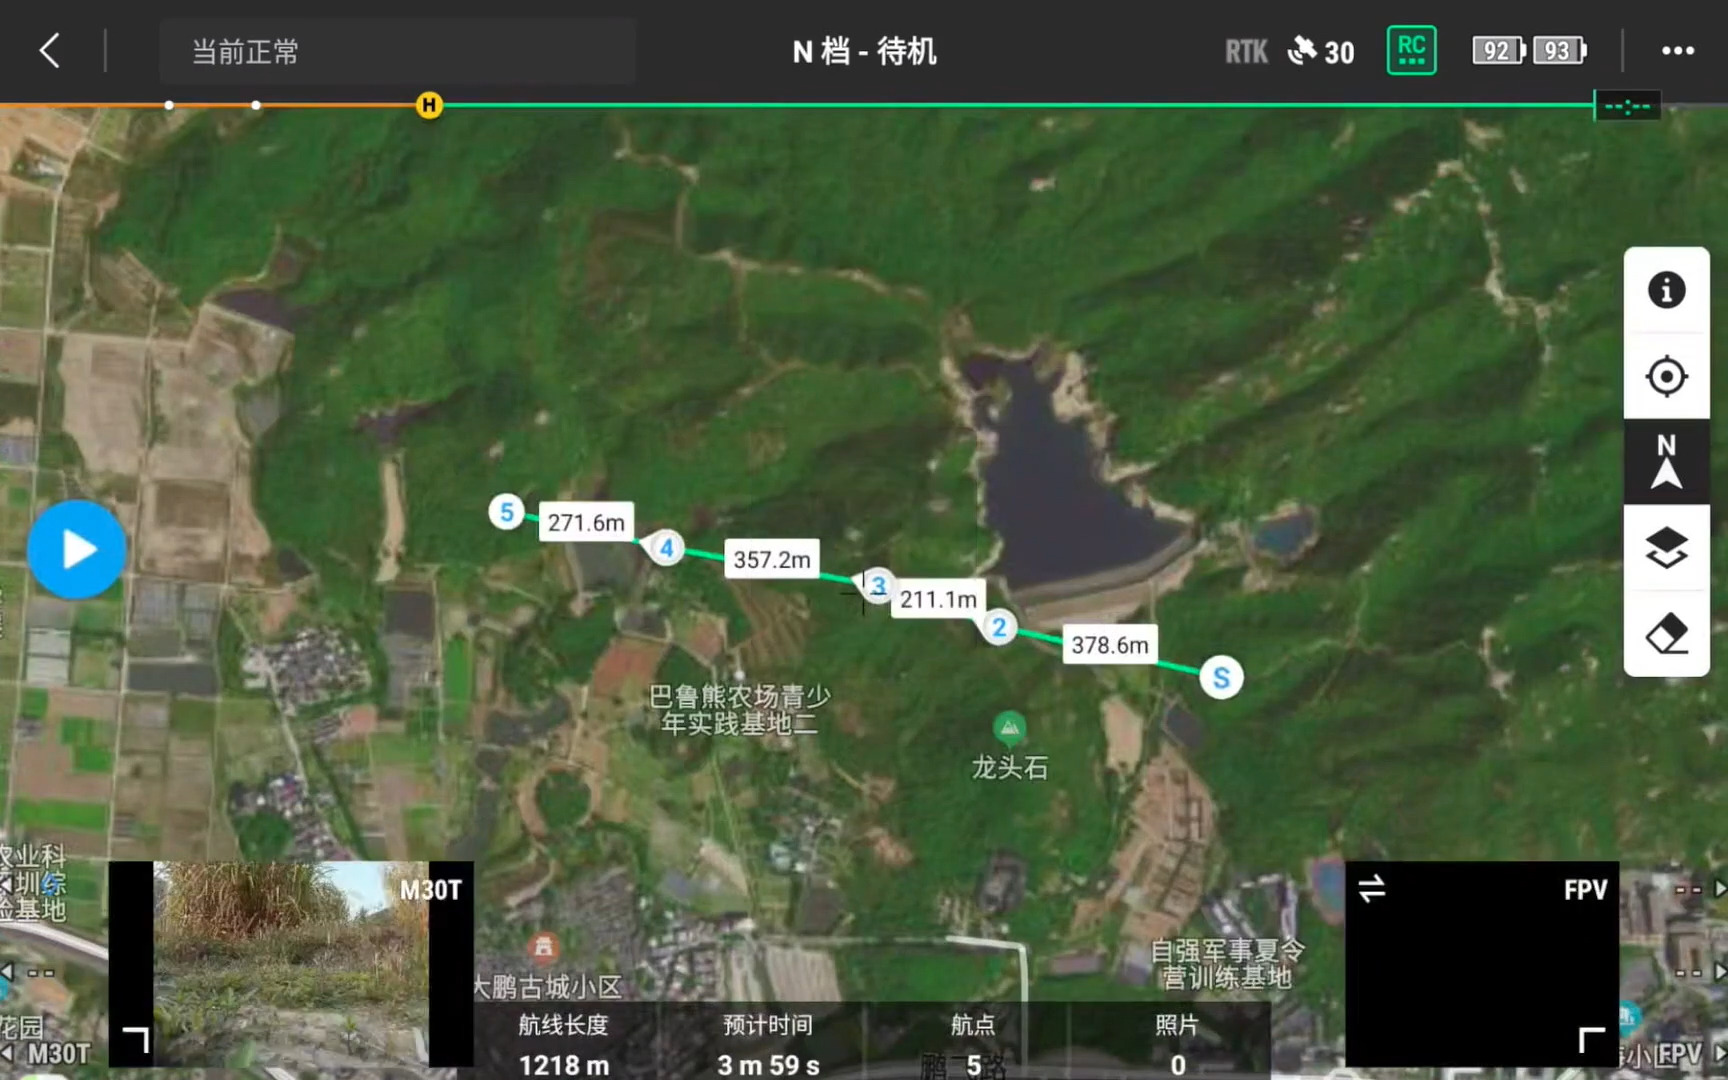Image resolution: width=1728 pixels, height=1080 pixels.
Task: Open the M30T camera preview thumbnail
Action: click(291, 963)
